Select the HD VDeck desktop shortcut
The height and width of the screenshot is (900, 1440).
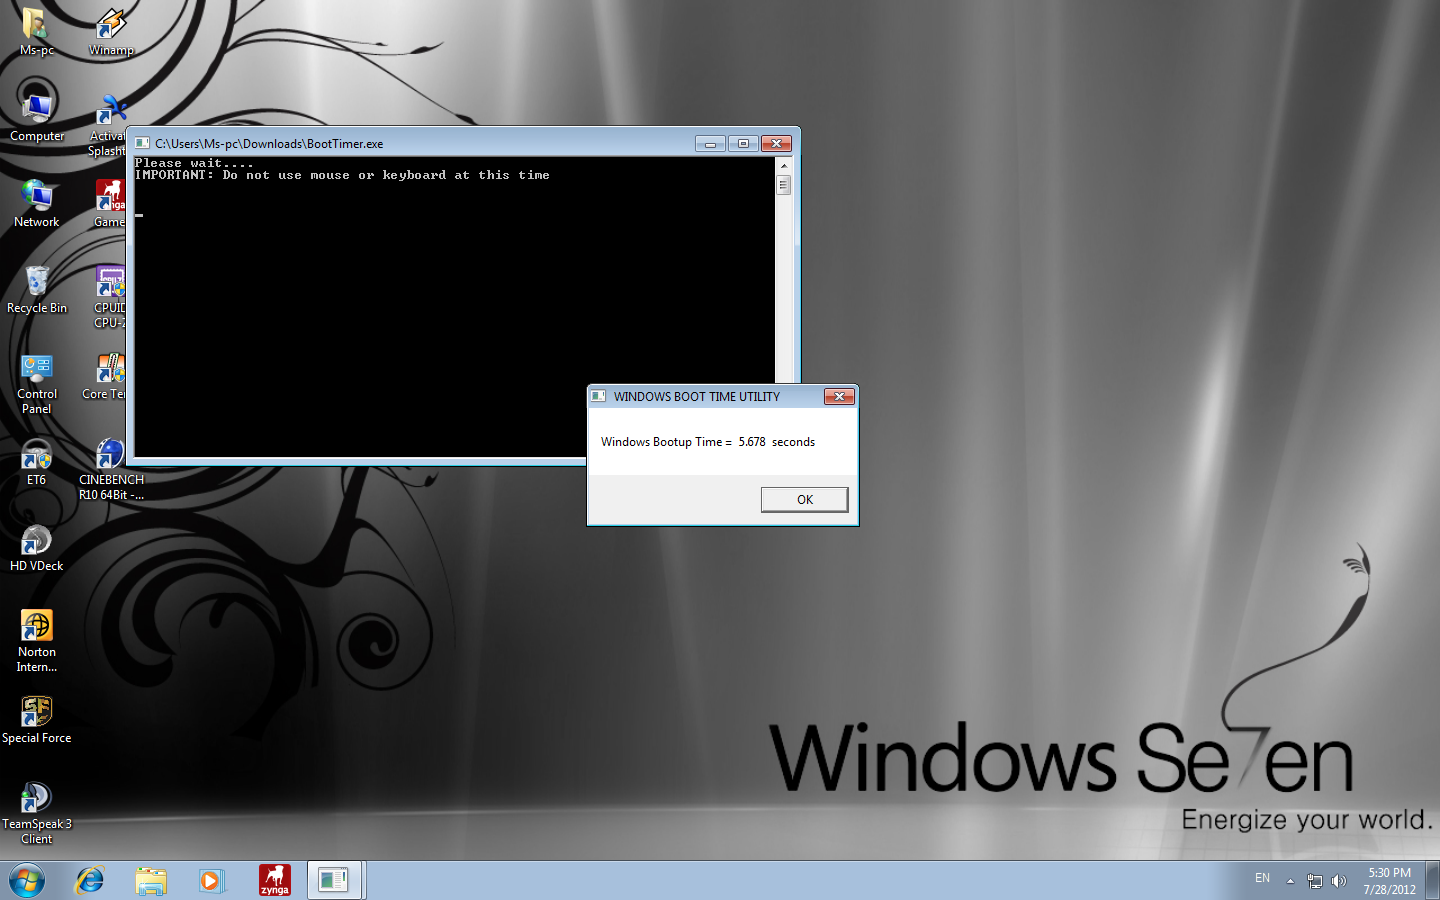click(37, 548)
